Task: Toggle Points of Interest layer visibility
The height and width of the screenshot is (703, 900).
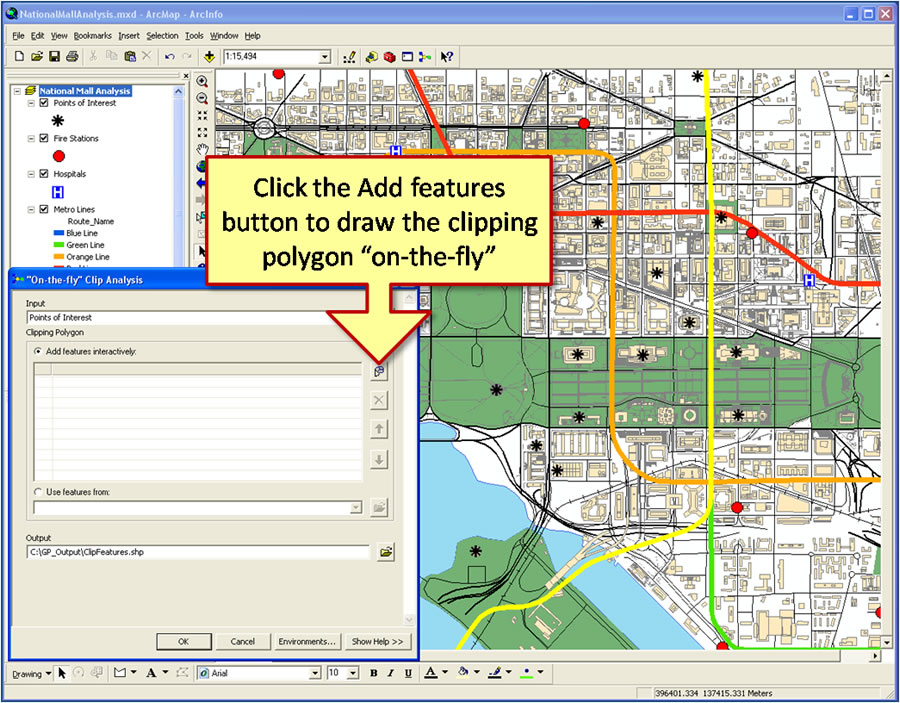Action: tap(44, 103)
